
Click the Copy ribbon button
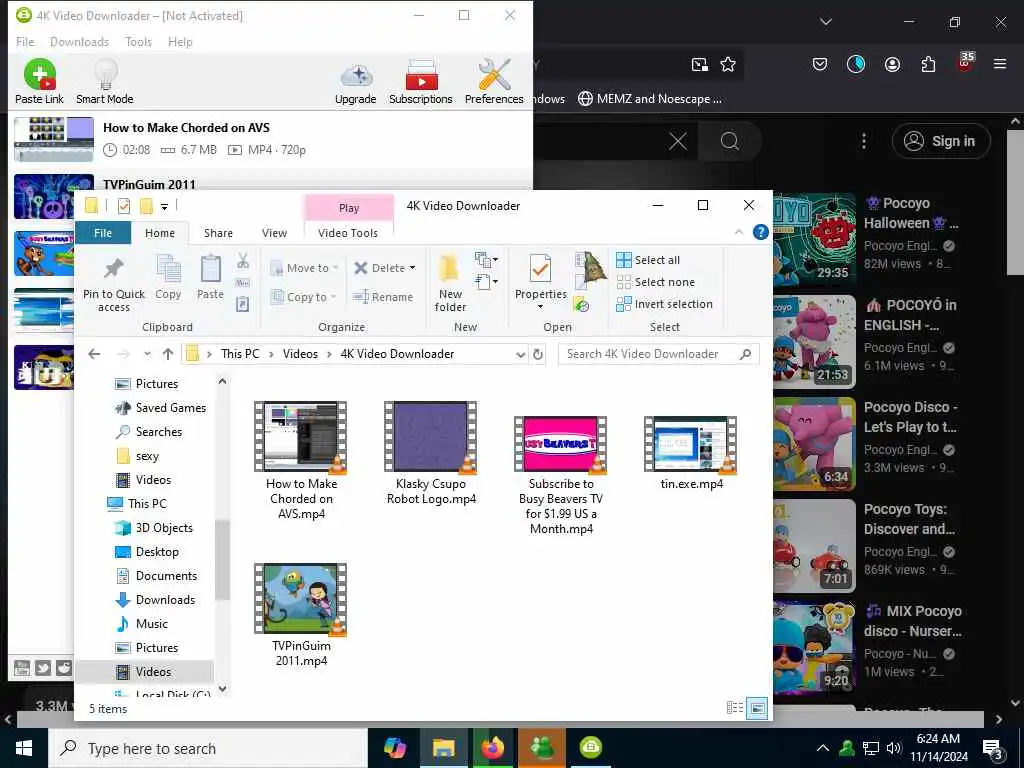click(x=168, y=278)
